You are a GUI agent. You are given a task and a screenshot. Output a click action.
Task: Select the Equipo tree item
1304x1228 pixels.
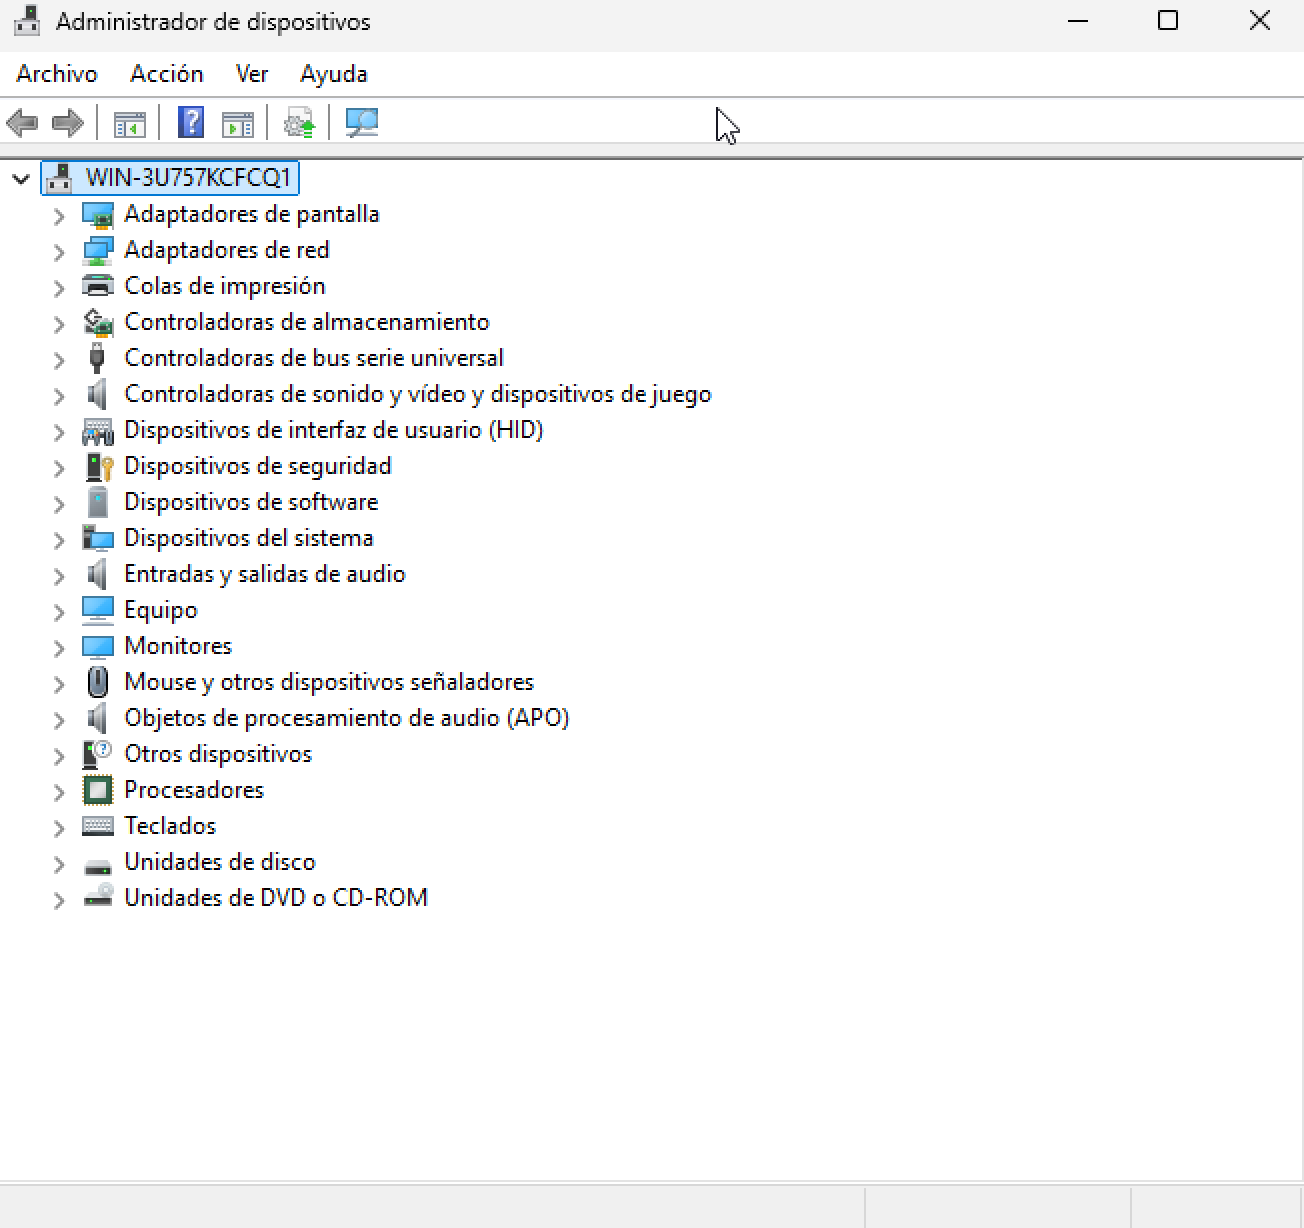(x=161, y=610)
